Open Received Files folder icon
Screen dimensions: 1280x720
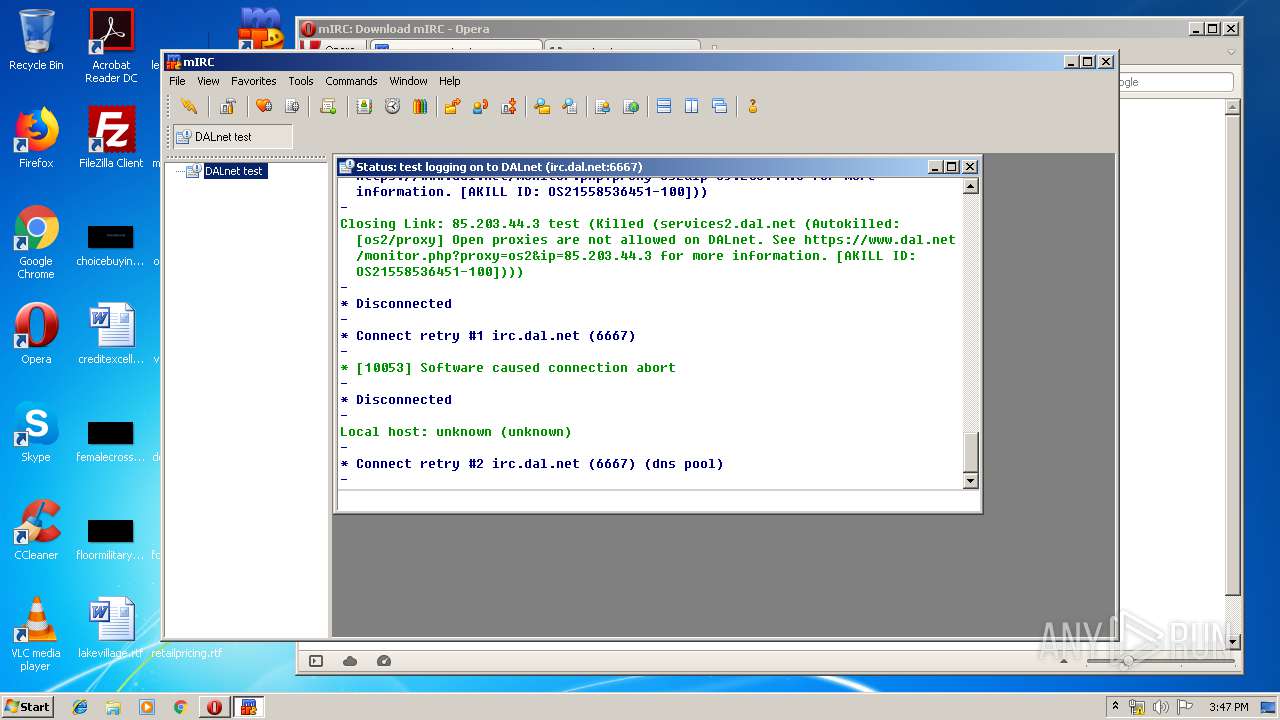pos(542,106)
